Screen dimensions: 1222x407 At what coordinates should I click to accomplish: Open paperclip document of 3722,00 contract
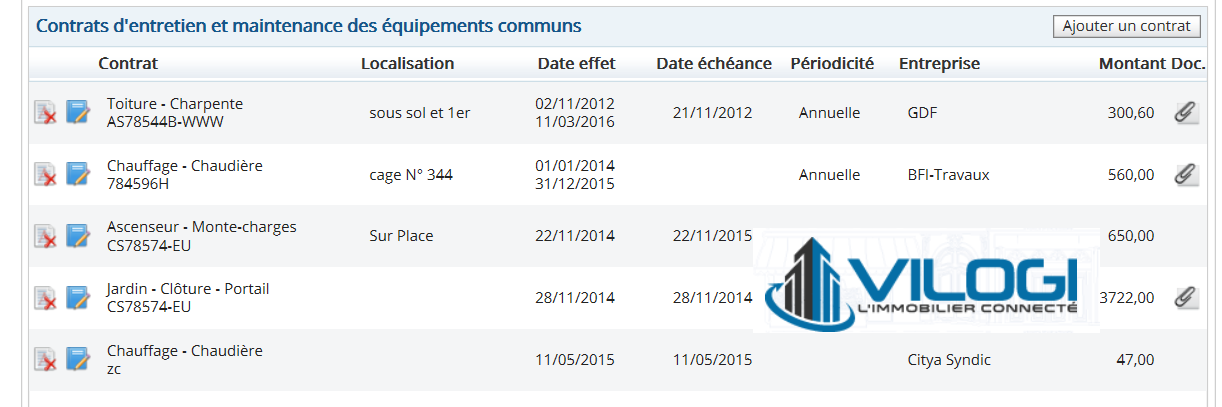(x=1186, y=297)
